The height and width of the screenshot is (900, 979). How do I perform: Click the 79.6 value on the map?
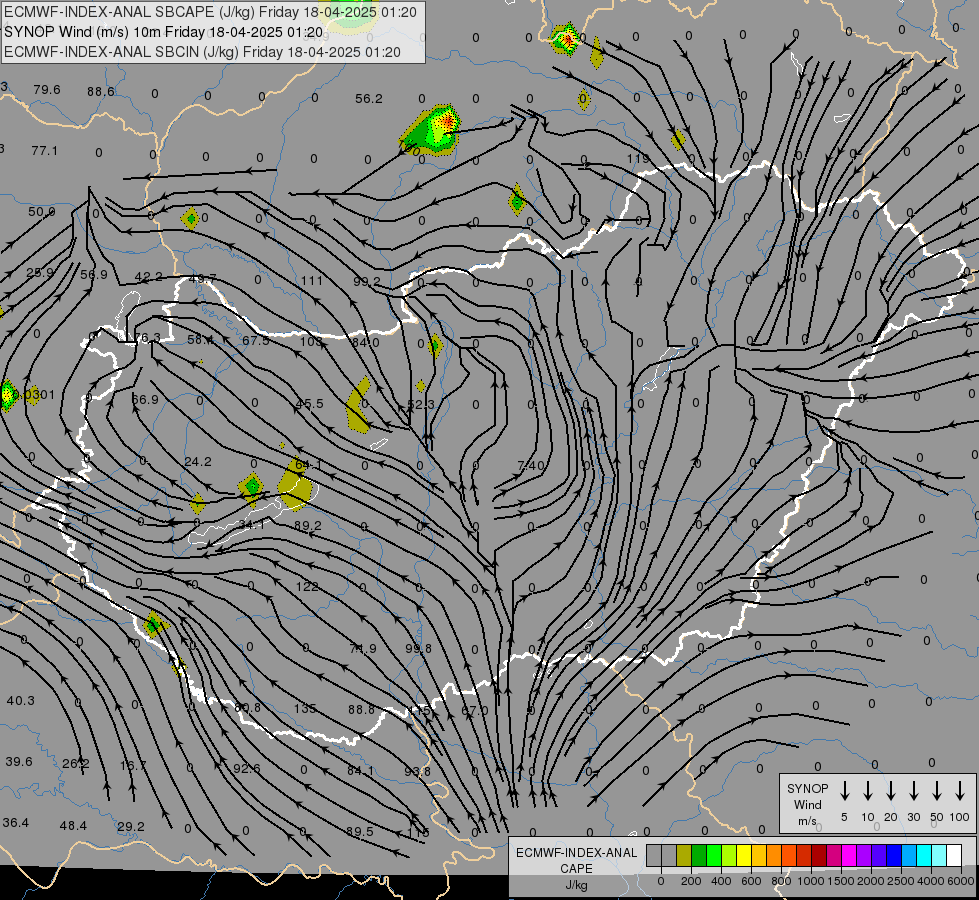click(47, 90)
